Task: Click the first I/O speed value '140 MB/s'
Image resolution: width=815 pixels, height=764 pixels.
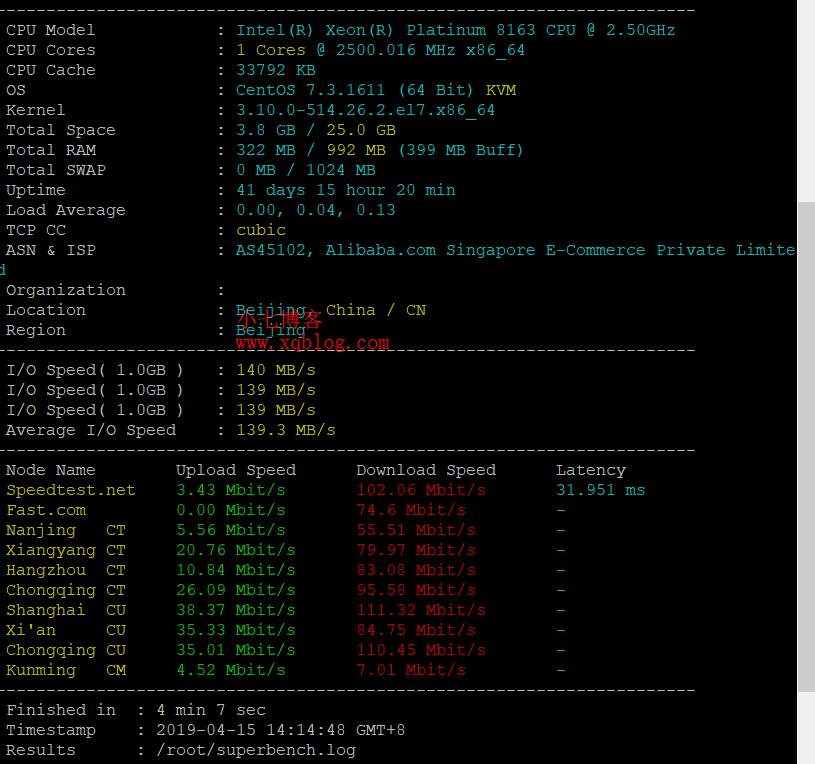Action: tap(275, 370)
